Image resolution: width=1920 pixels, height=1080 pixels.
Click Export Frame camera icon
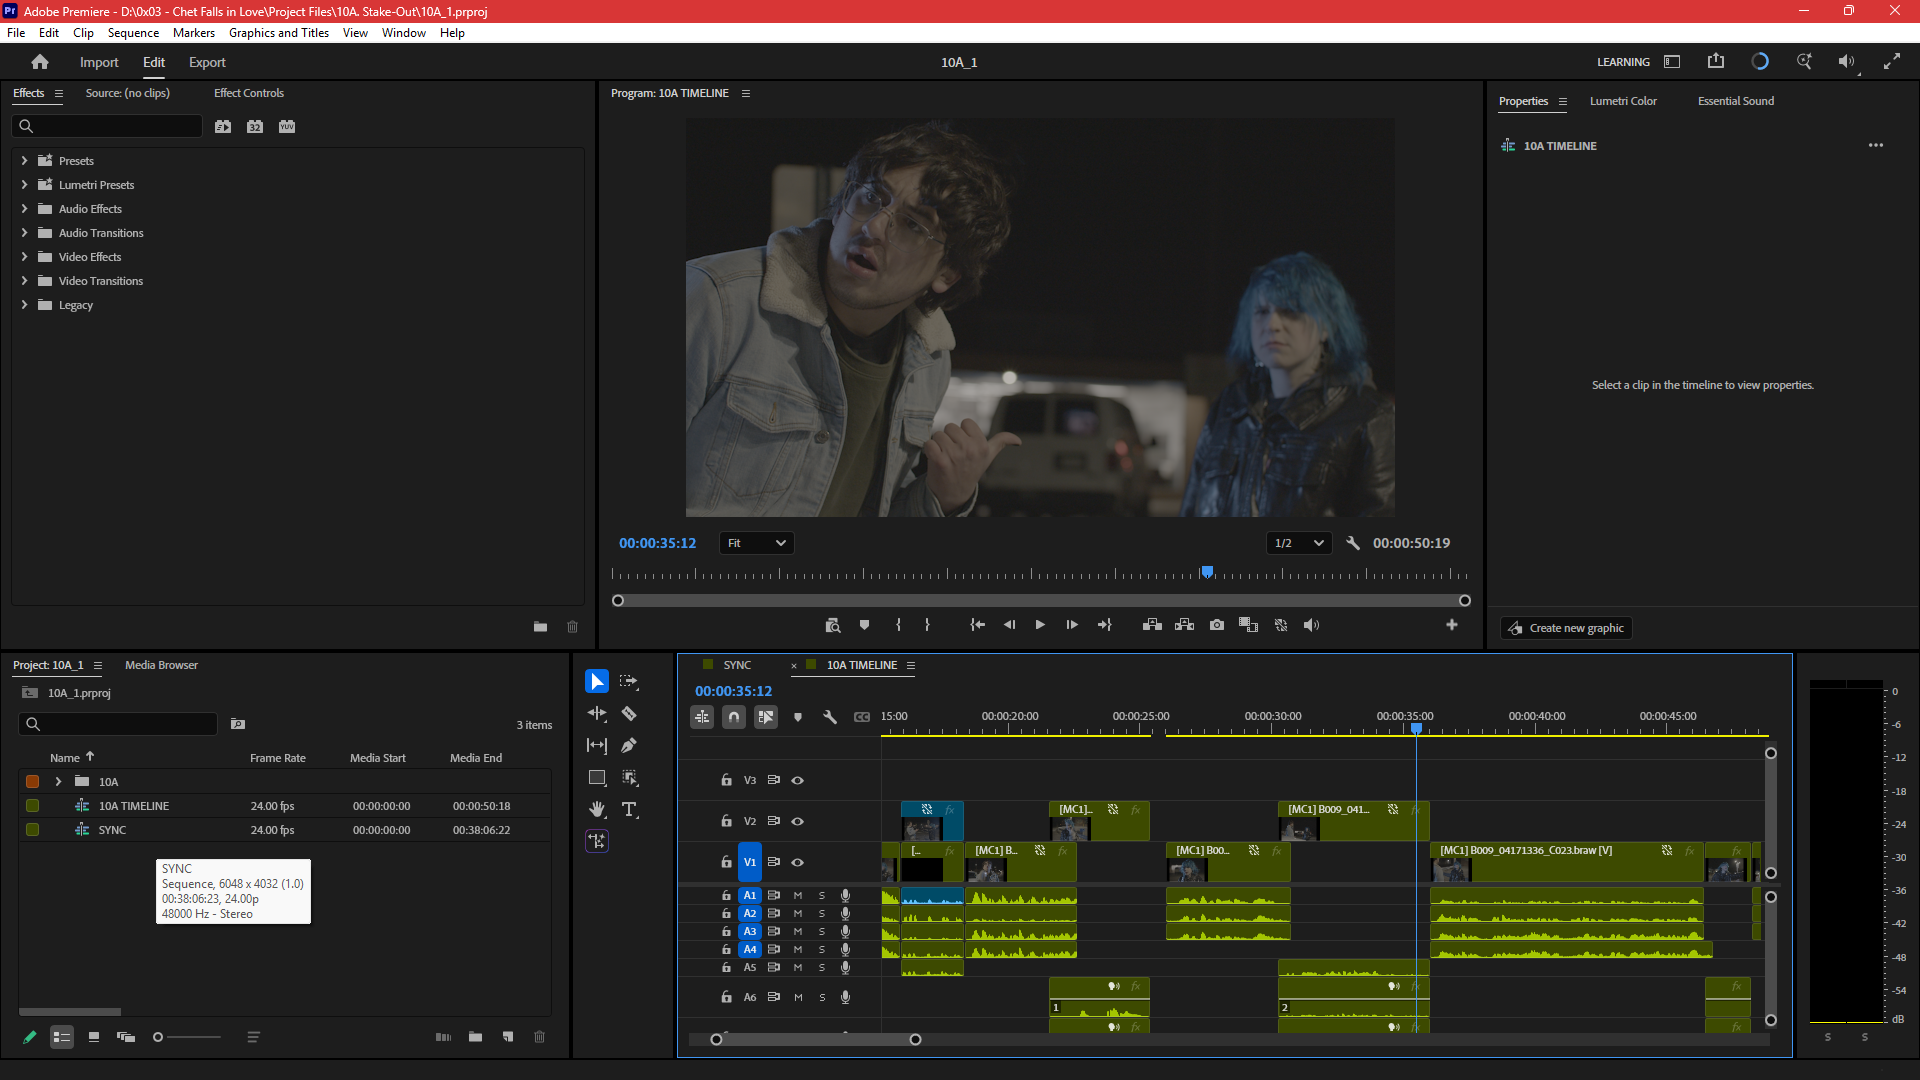[x=1217, y=625]
